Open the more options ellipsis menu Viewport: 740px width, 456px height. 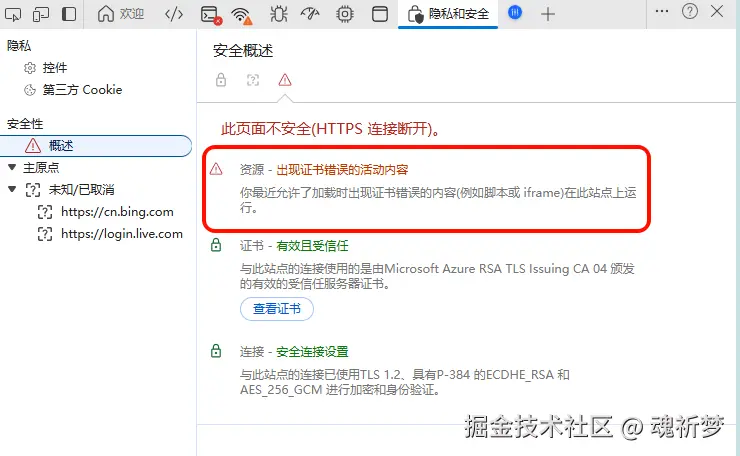coord(662,11)
